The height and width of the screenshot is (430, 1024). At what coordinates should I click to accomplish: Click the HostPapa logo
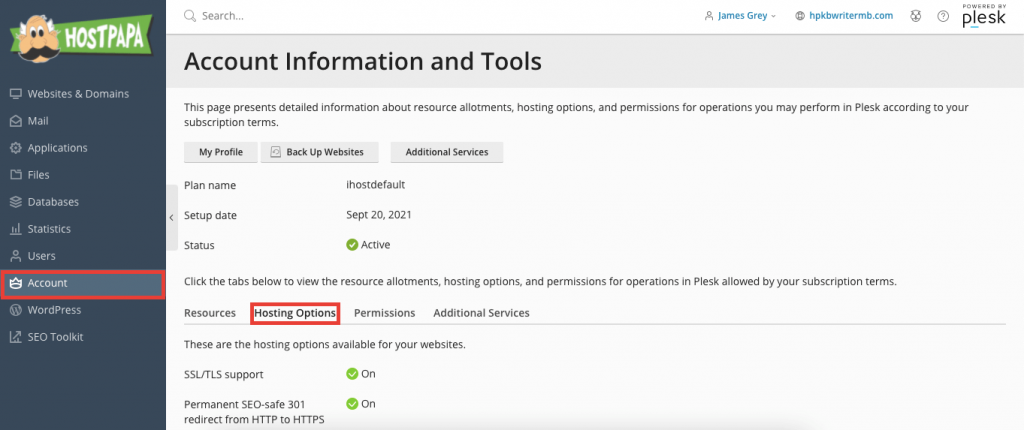(x=81, y=41)
